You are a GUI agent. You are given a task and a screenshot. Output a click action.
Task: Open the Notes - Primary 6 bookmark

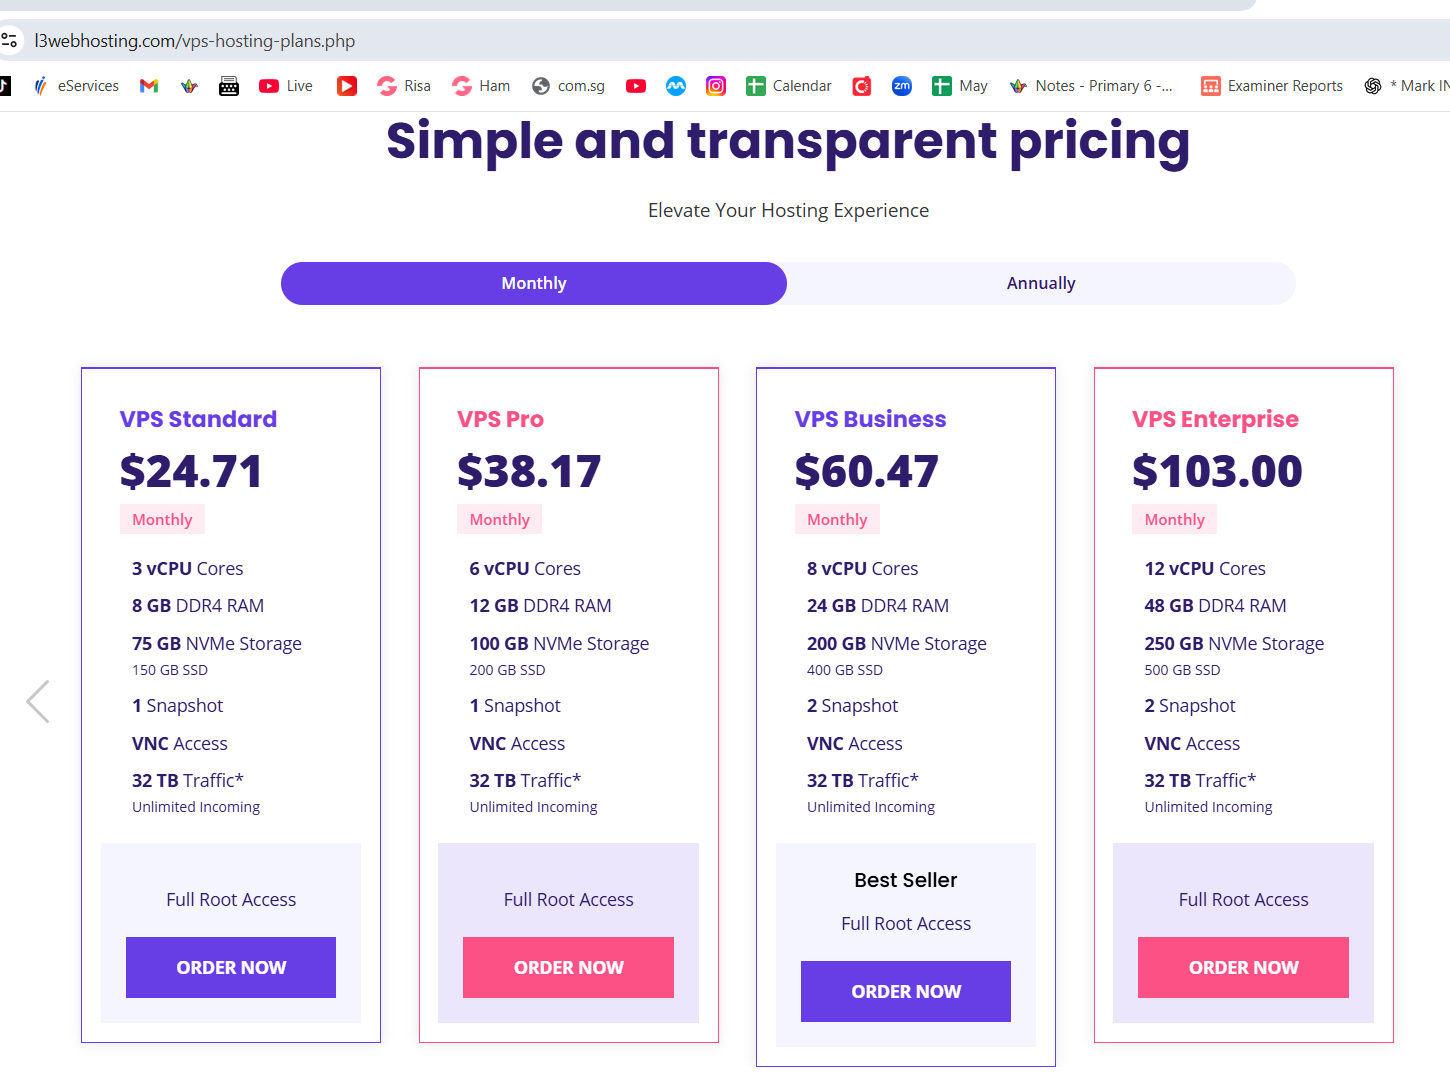point(1092,86)
